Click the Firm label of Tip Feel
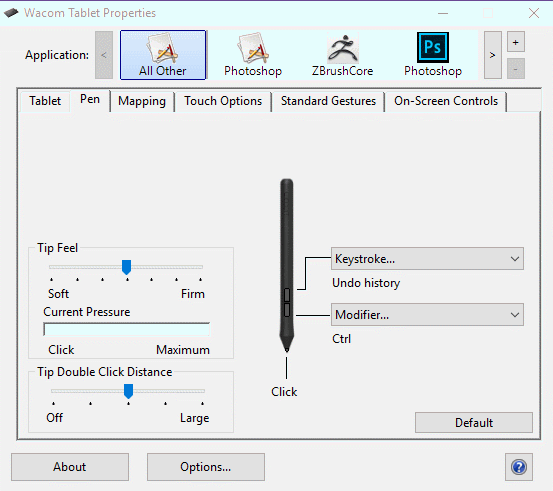This screenshot has width=553, height=491. pos(193,294)
